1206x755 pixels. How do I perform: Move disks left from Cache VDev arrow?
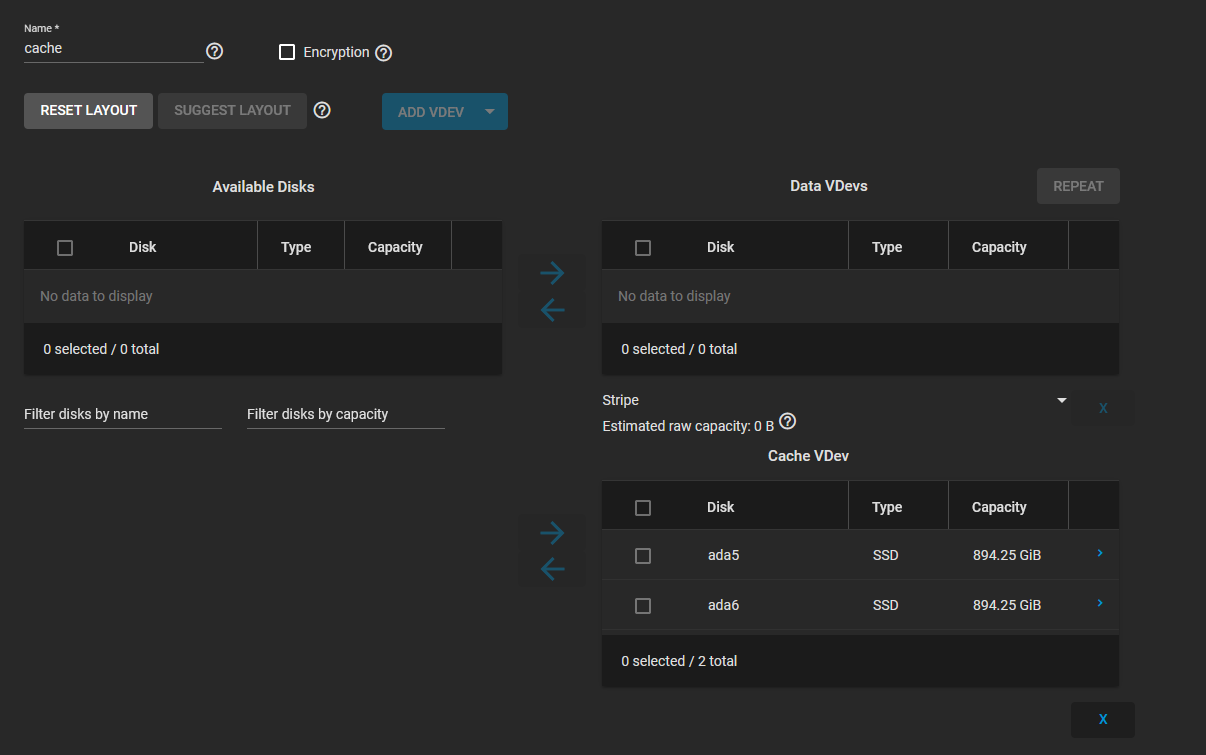tap(552, 569)
